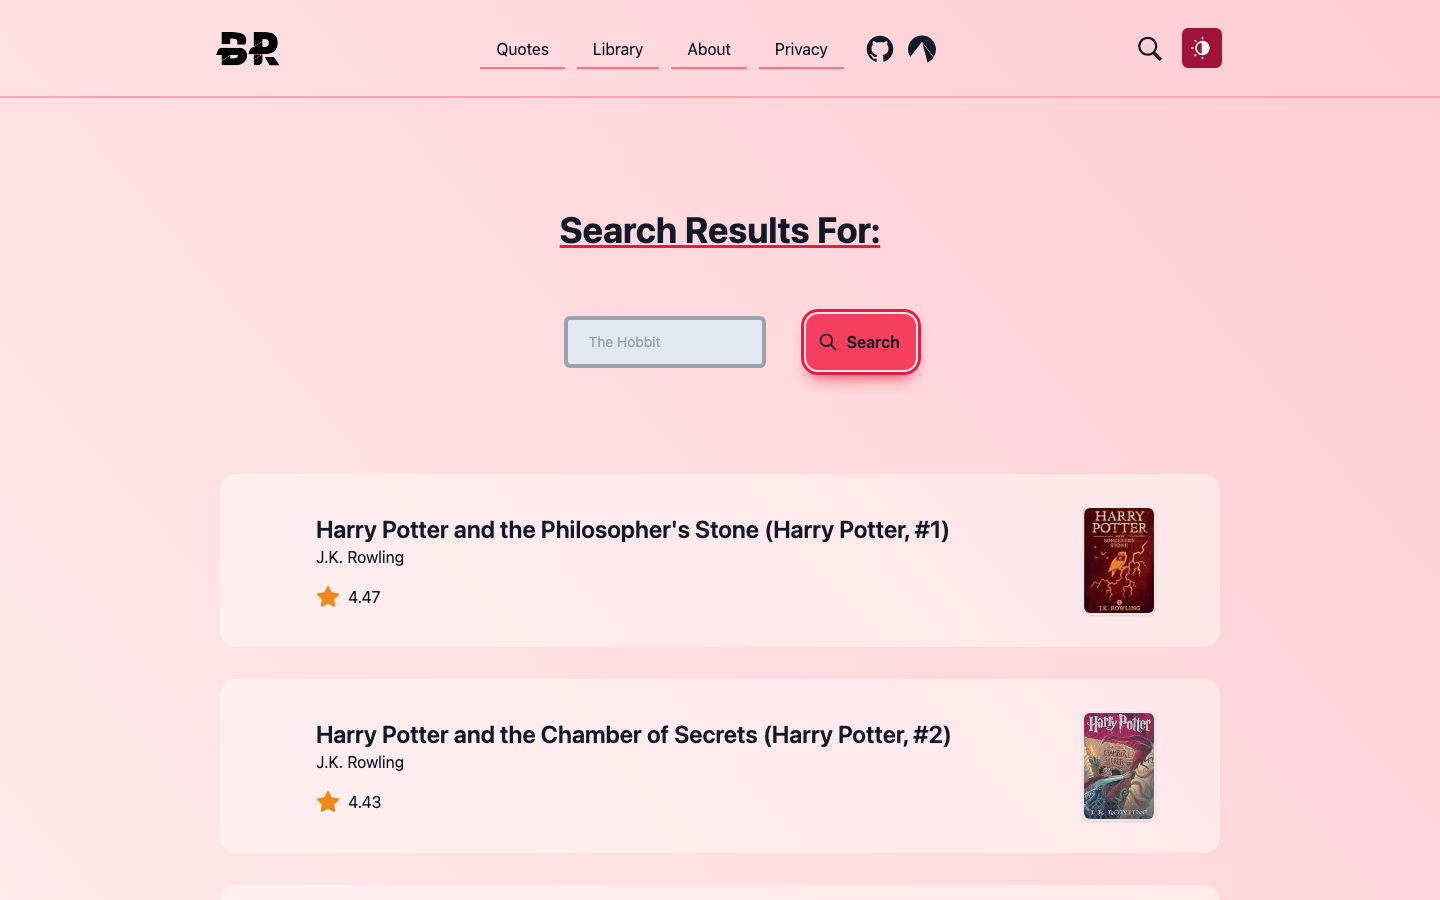
Task: Open Harry Potter and the Philosopher's Stone title
Action: tap(632, 529)
